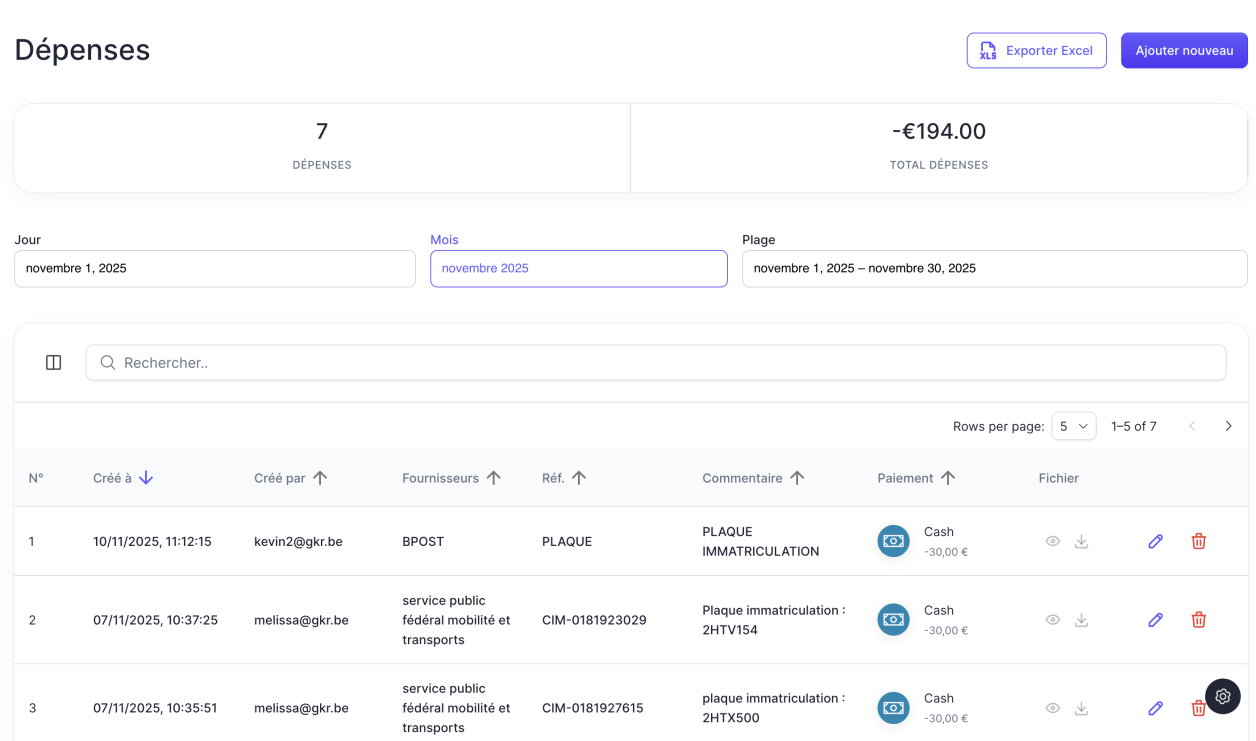
Task: Open the Rows per page dropdown
Action: pyautogui.click(x=1073, y=426)
